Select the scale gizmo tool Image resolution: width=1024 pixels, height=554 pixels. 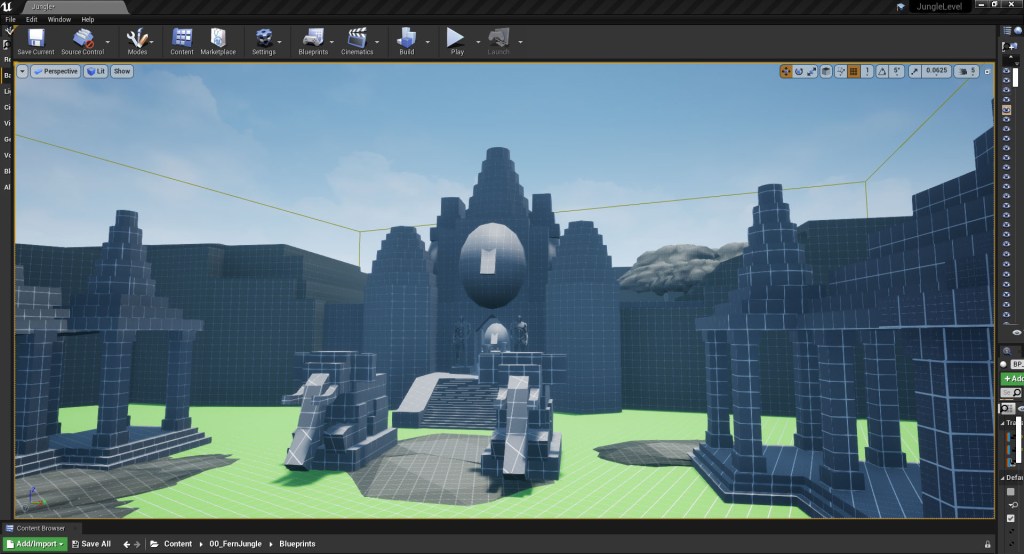click(812, 71)
